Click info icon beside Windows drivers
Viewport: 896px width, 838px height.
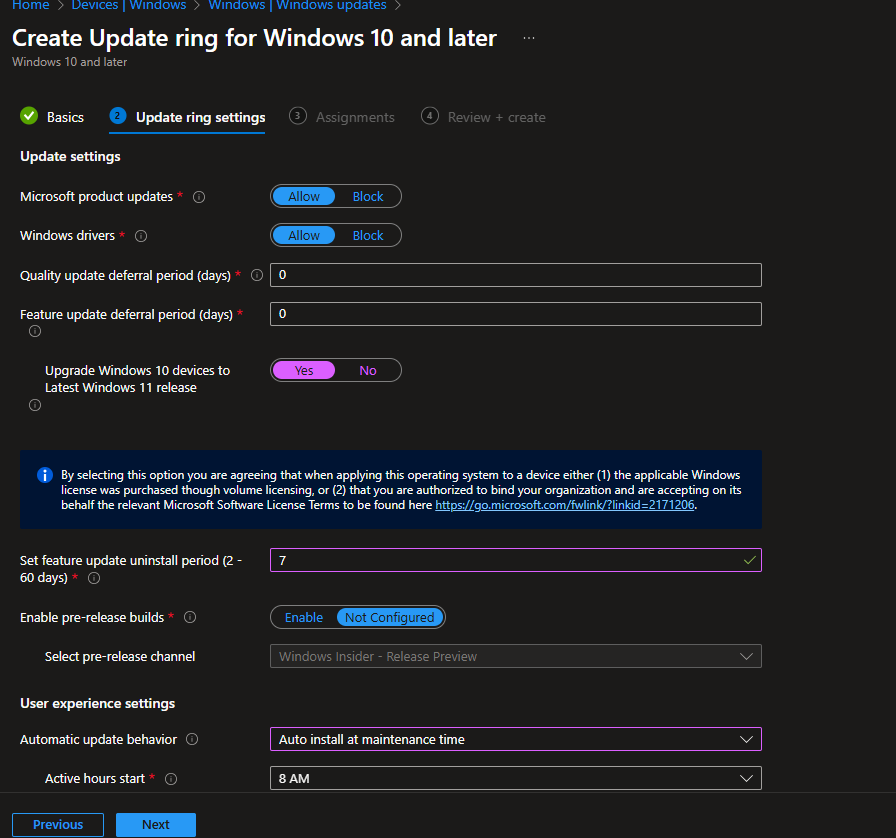point(141,236)
